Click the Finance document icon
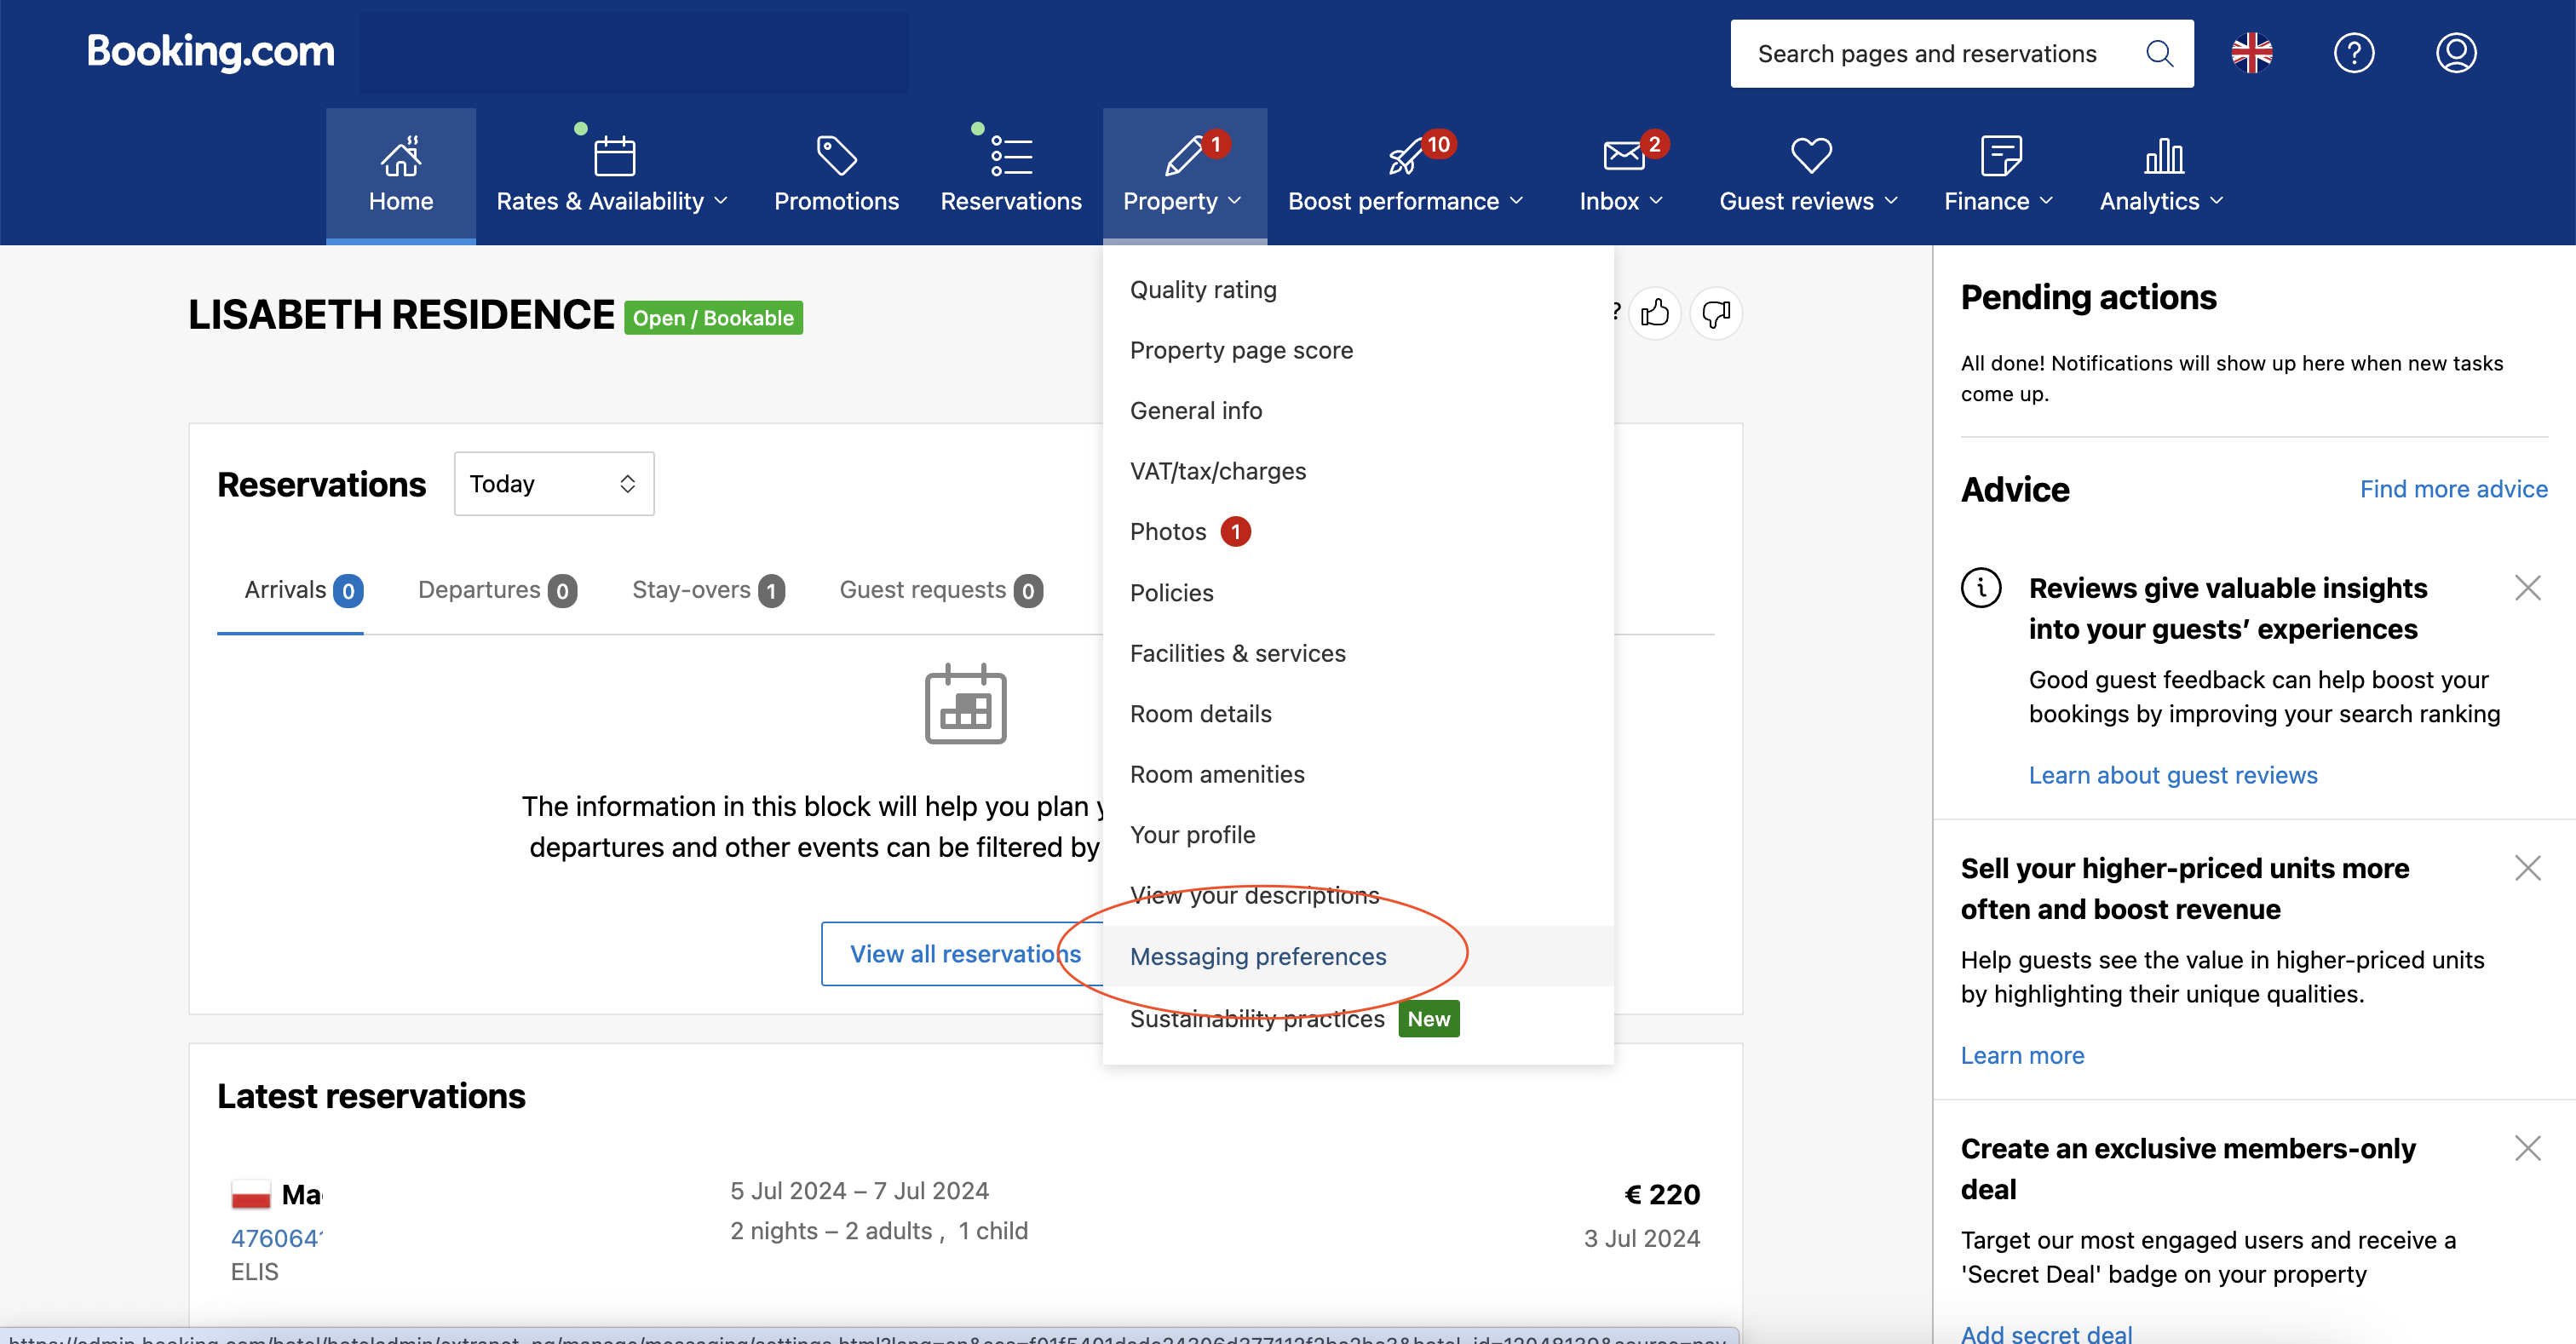The height and width of the screenshot is (1344, 2576). pyautogui.click(x=2000, y=156)
